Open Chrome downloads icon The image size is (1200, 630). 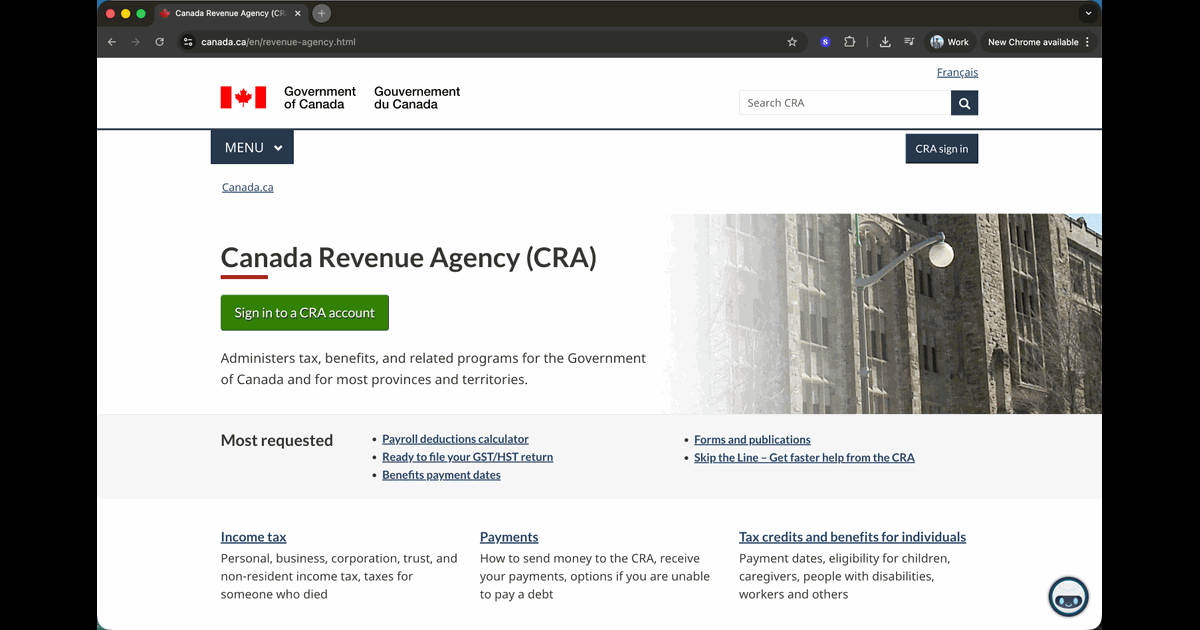coord(885,42)
